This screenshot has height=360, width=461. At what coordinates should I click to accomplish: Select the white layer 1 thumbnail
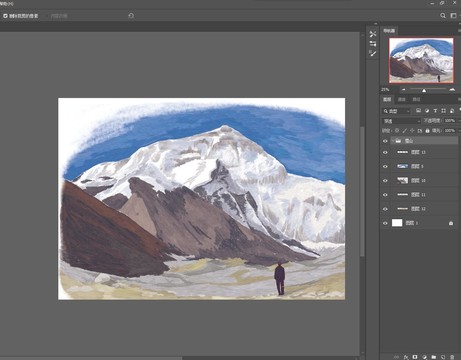click(x=397, y=223)
